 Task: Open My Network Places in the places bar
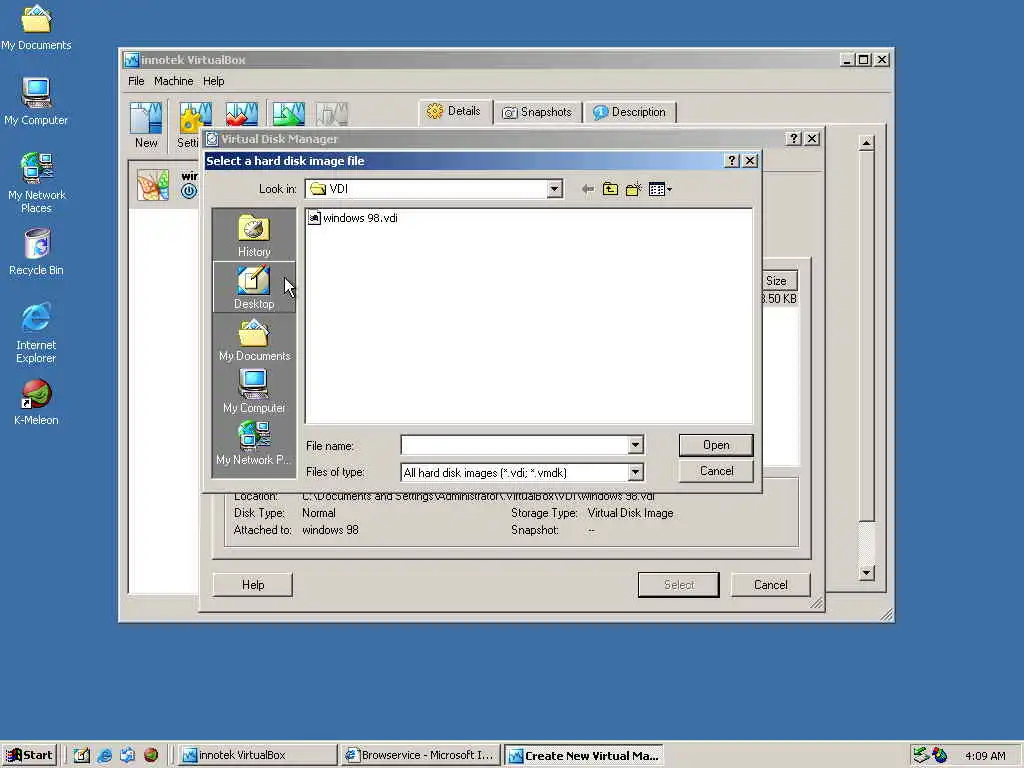tap(254, 443)
